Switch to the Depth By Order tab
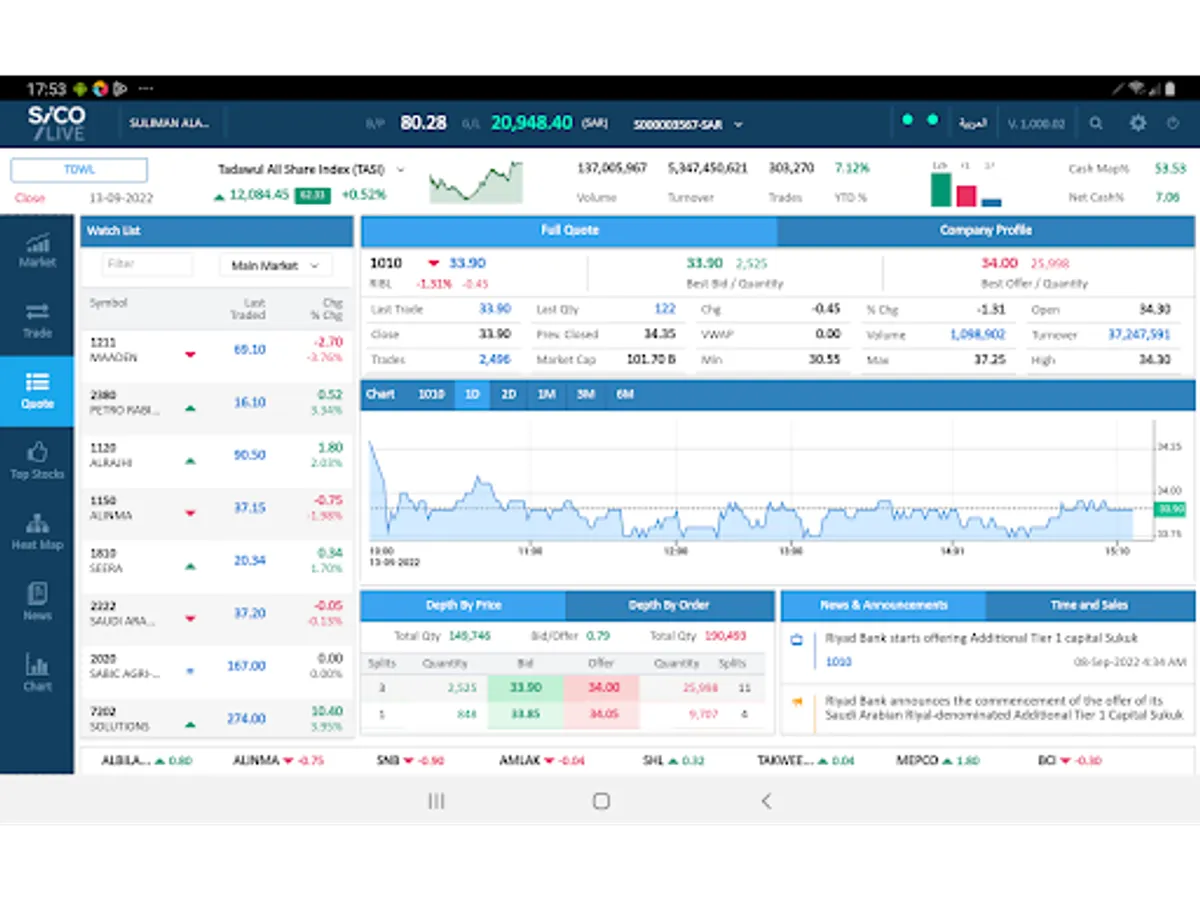 pos(669,606)
